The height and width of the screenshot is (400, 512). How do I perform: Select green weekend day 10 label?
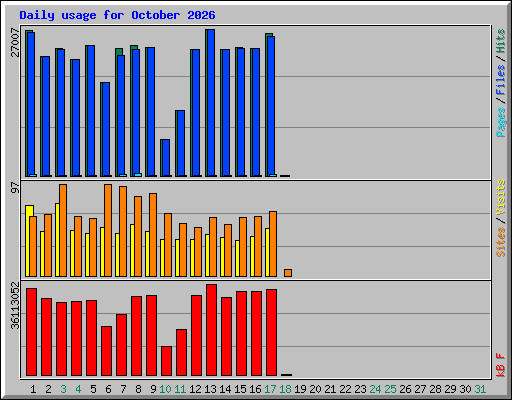coord(165,389)
